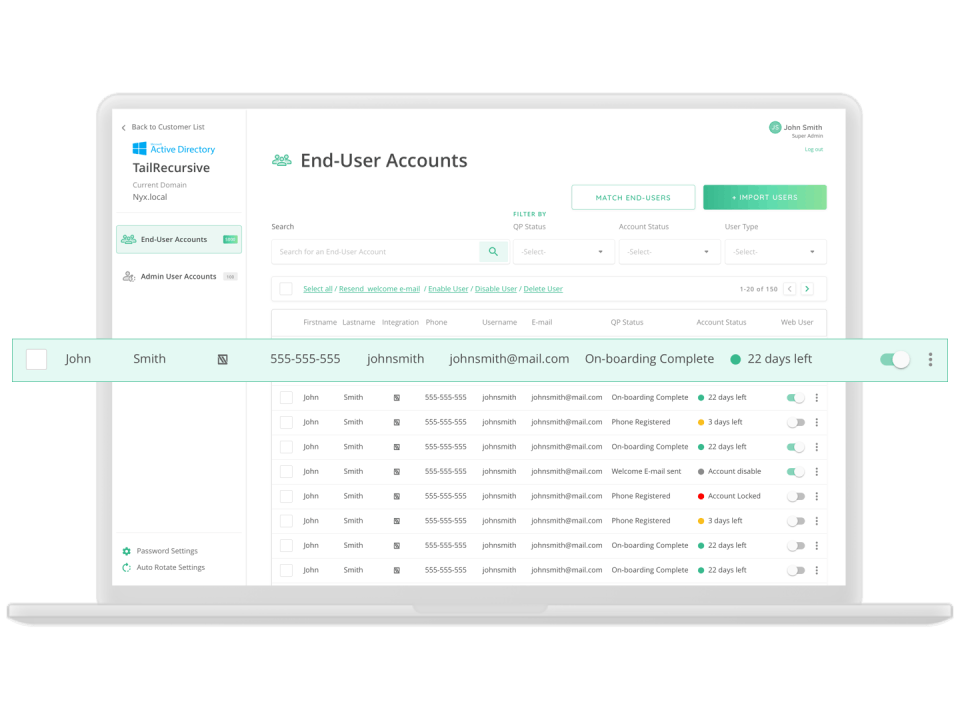Viewport: 960px width, 720px height.
Task: Tick the bulk-action checkbox beside Select all
Action: 286,289
